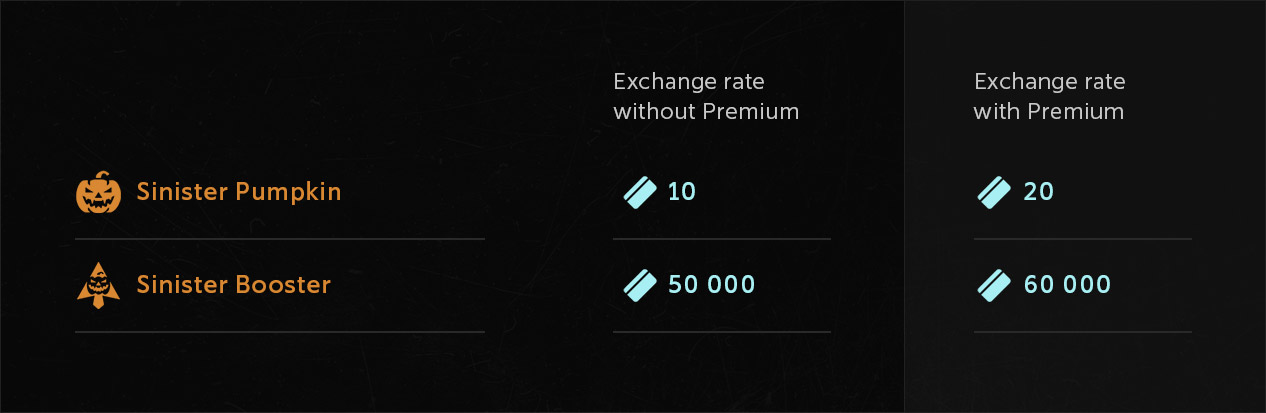1266x413 pixels.
Task: Click the 'Exchange rate with Premium' header
Action: click(x=1049, y=96)
